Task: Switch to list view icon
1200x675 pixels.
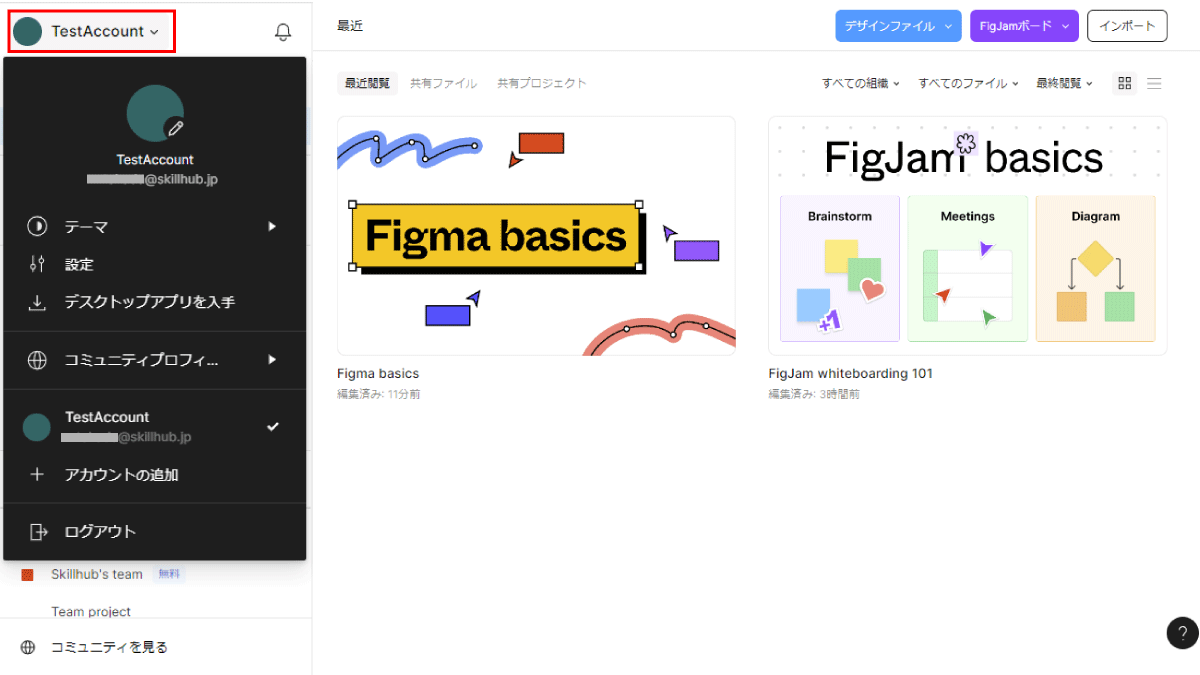Action: pos(1154,83)
